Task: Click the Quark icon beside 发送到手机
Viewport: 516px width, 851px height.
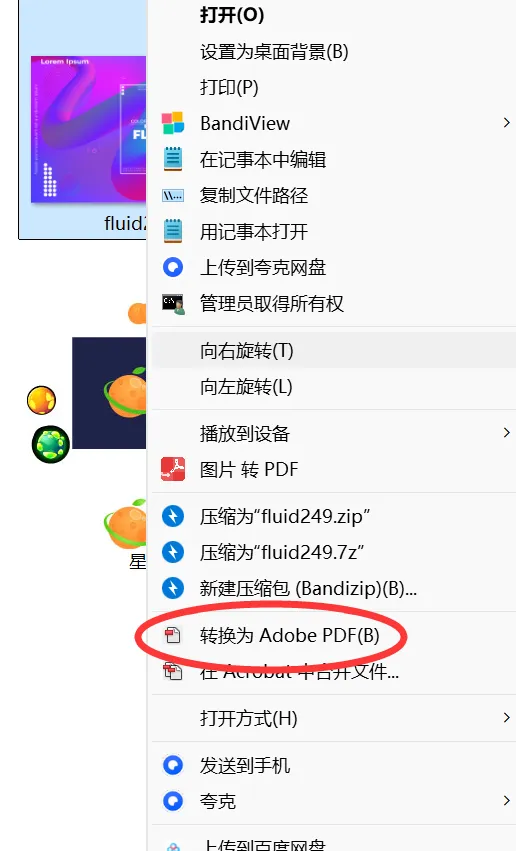Action: point(173,765)
